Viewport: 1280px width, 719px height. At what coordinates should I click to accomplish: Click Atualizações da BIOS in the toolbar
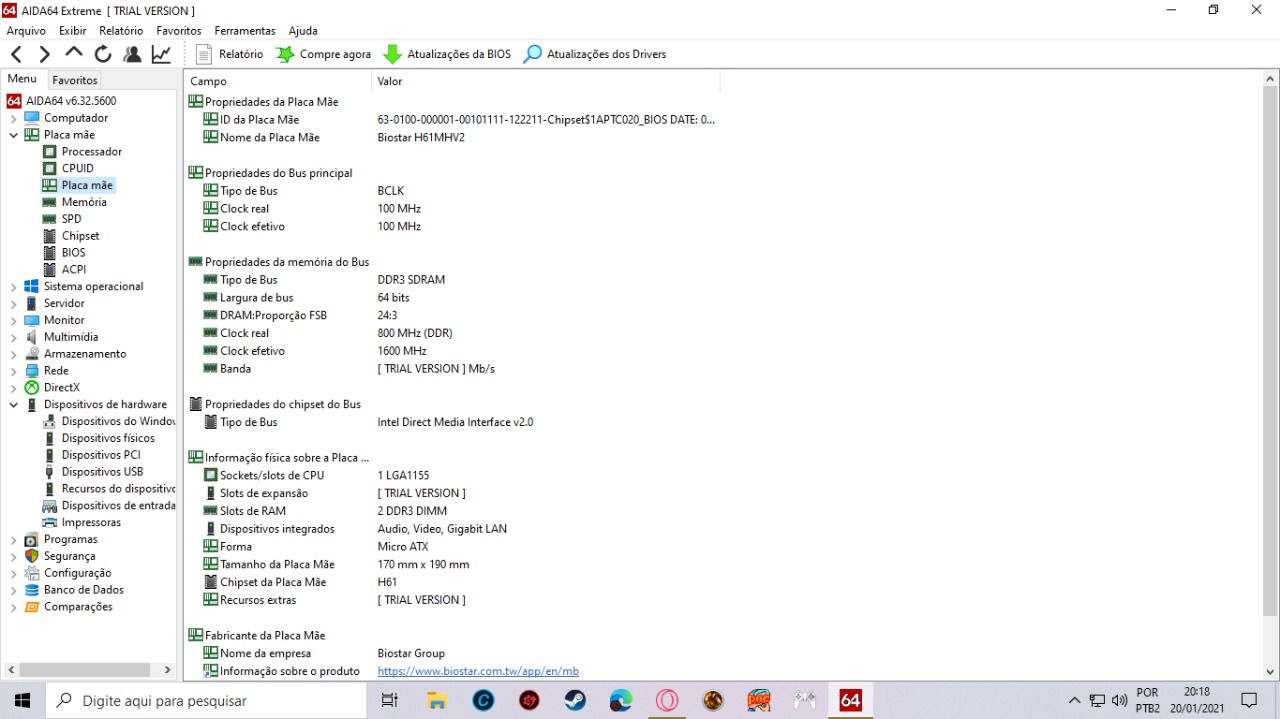click(447, 54)
